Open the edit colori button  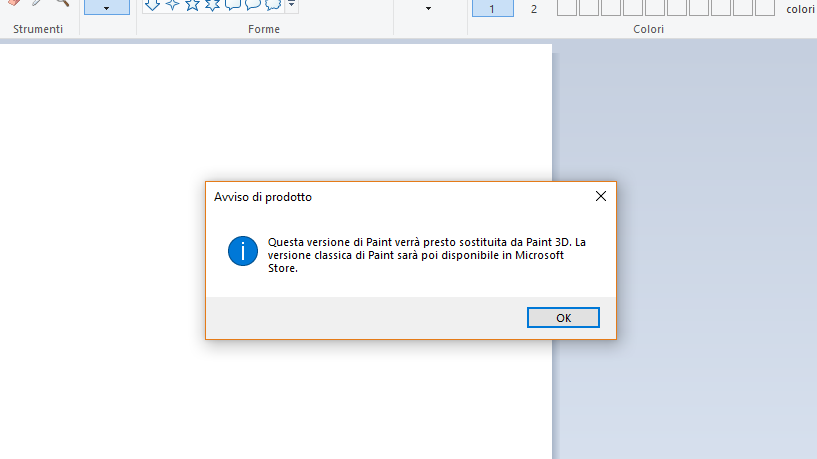point(800,9)
